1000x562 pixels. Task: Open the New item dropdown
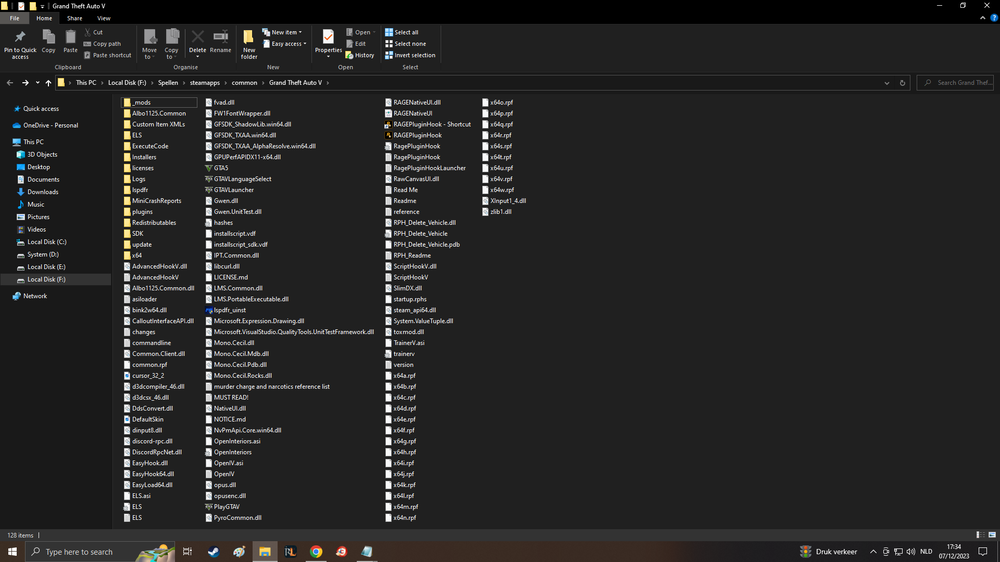coord(282,32)
